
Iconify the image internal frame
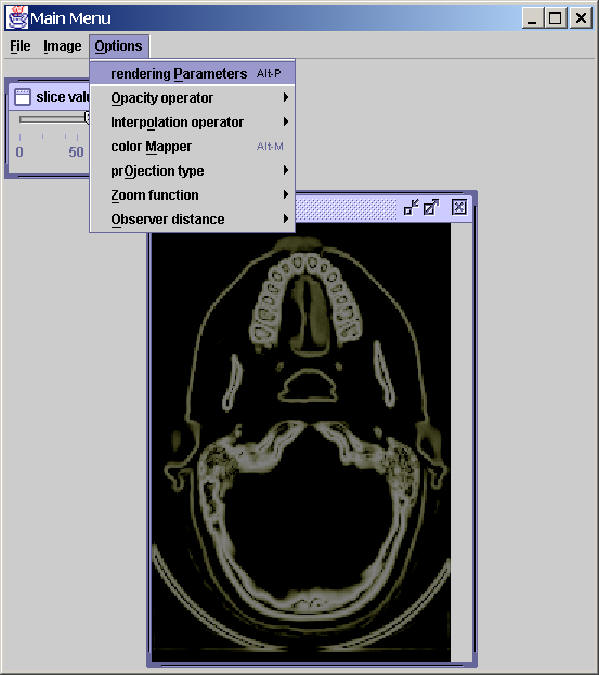point(411,207)
